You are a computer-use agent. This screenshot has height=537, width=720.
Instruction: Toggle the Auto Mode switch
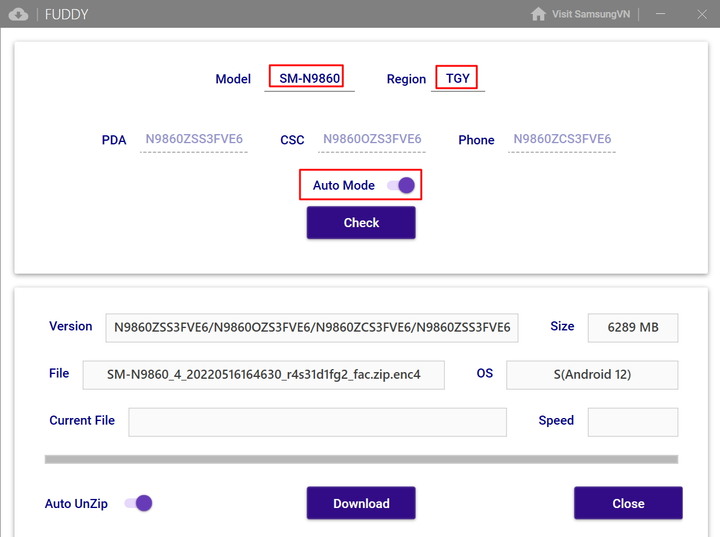tap(401, 185)
